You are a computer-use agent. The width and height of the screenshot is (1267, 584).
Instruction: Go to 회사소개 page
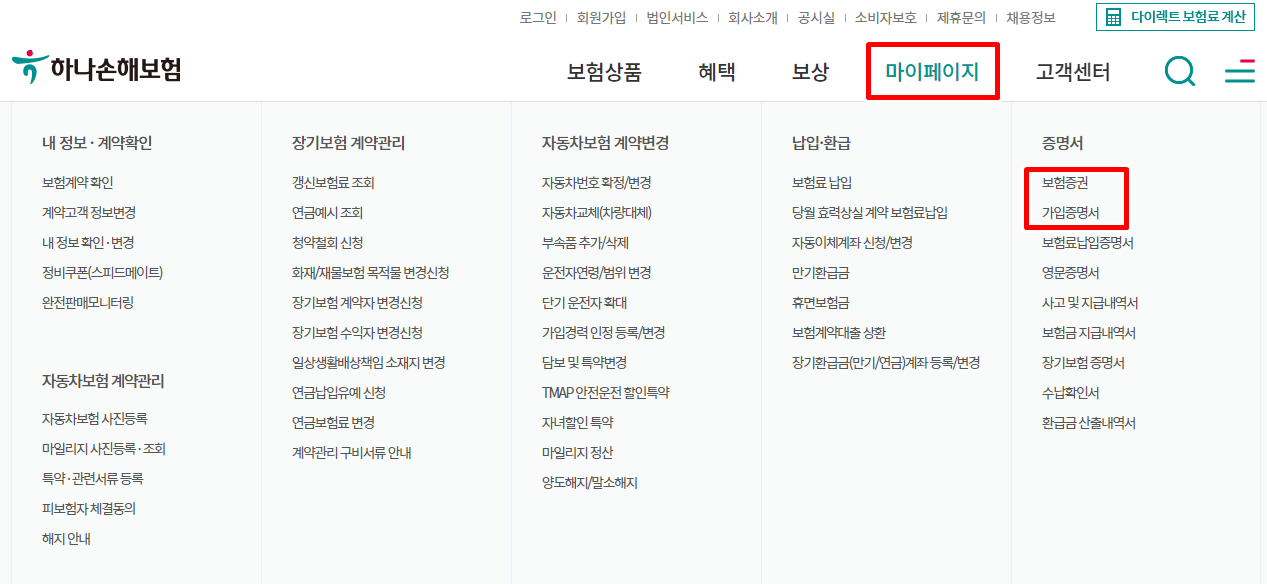[x=753, y=18]
